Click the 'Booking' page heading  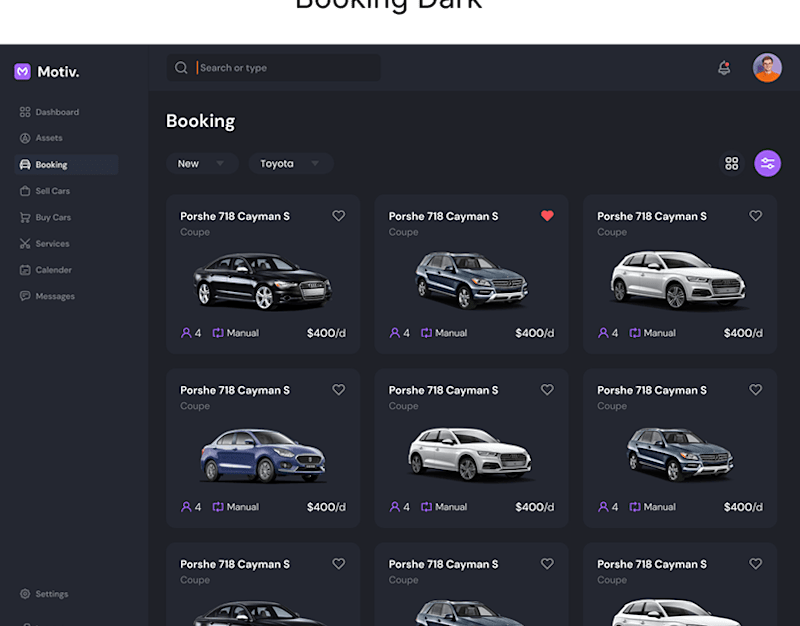point(201,121)
